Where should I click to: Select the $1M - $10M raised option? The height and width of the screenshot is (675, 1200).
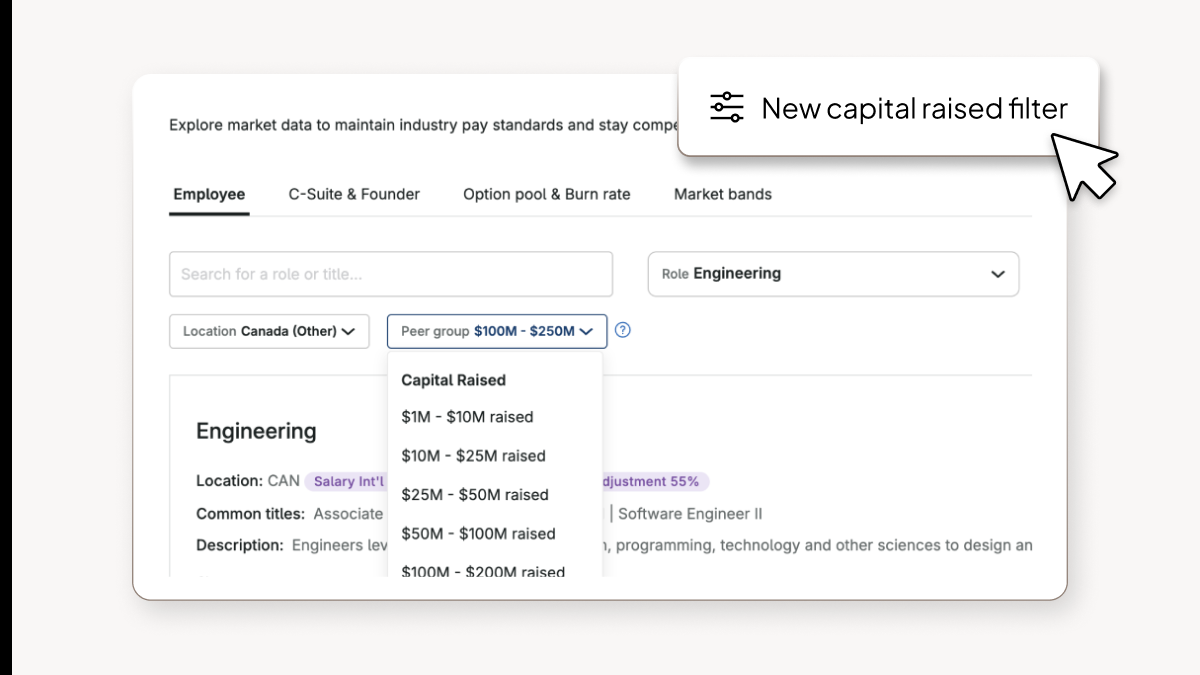(x=467, y=417)
